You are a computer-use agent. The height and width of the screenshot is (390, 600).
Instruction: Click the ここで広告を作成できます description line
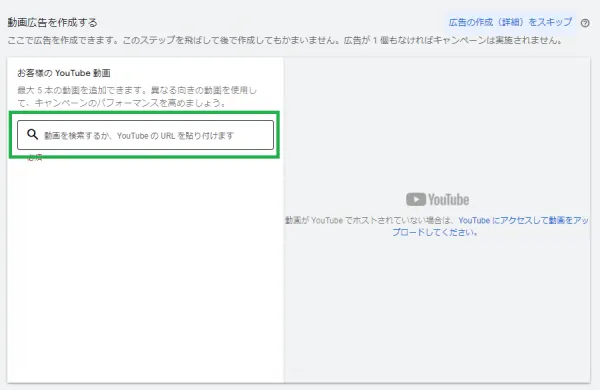tap(285, 40)
